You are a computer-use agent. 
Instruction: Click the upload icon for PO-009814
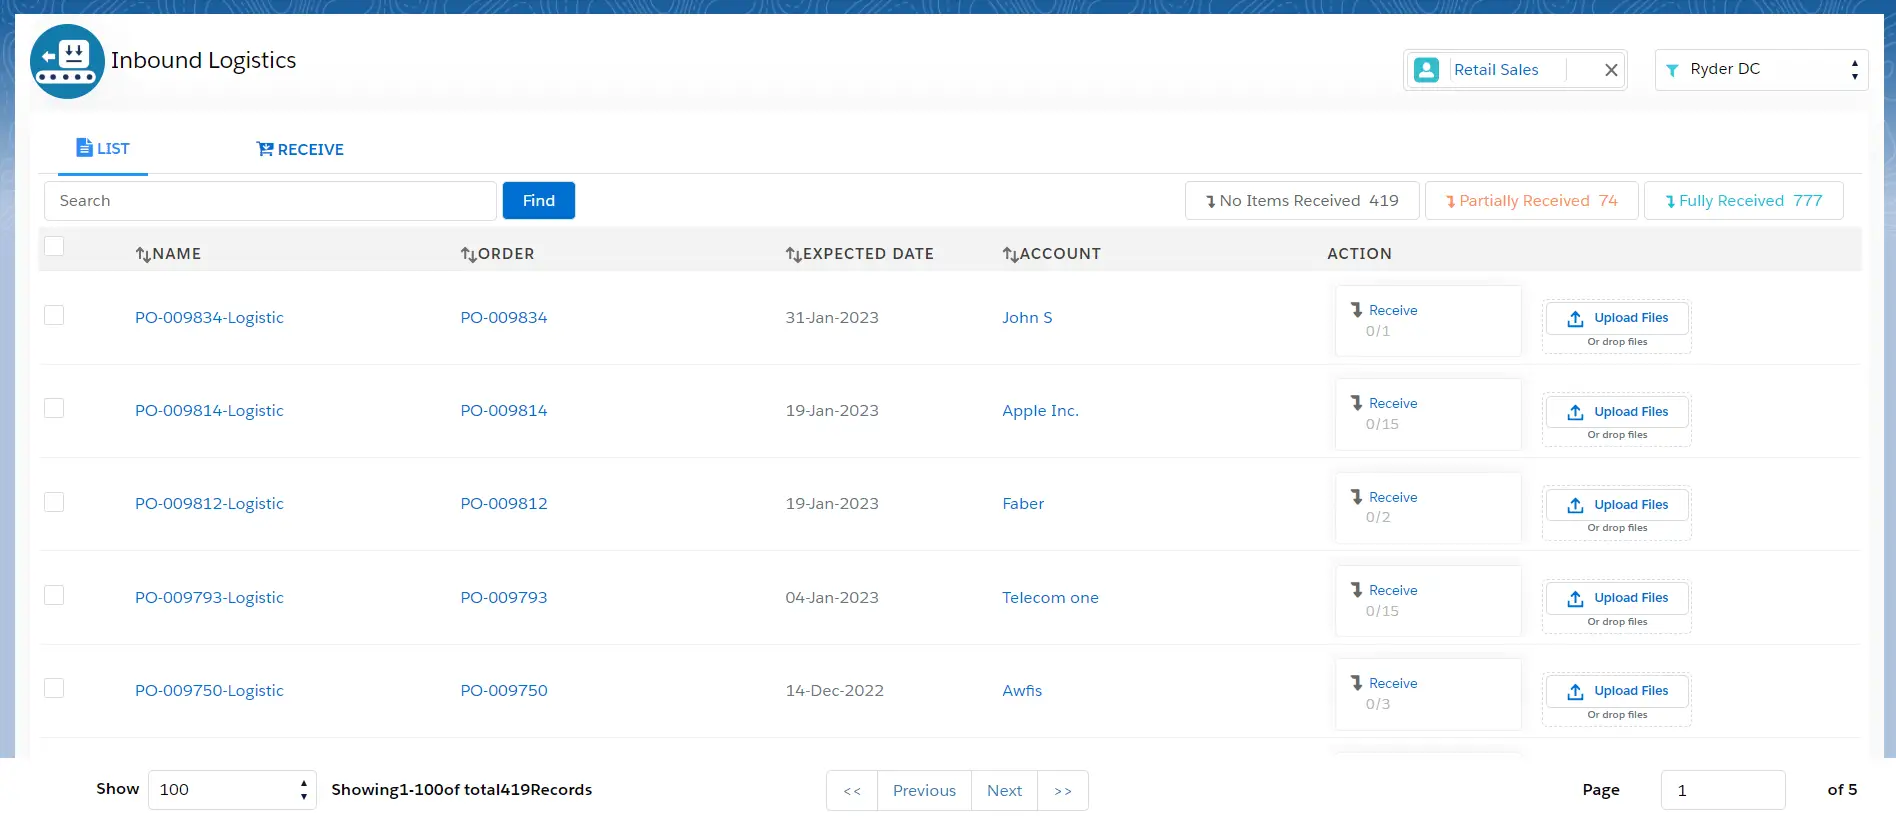[1575, 412]
